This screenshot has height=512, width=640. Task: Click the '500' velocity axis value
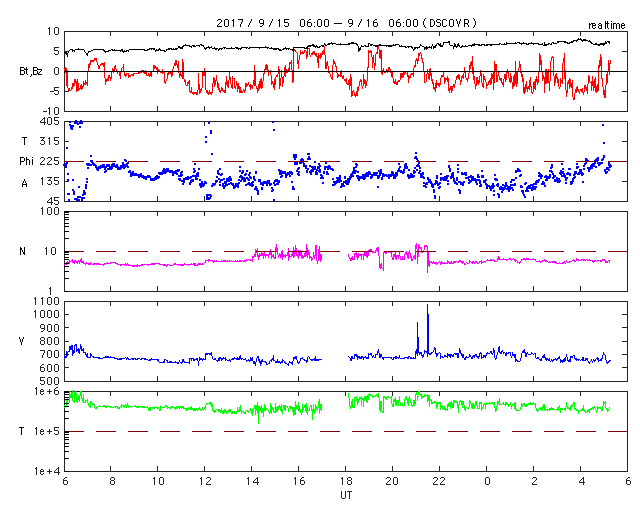click(x=51, y=381)
